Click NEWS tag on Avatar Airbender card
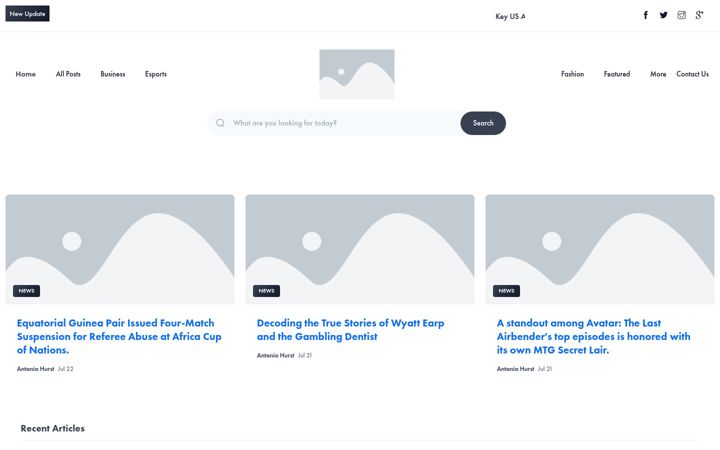Image resolution: width=720 pixels, height=450 pixels. click(x=506, y=291)
